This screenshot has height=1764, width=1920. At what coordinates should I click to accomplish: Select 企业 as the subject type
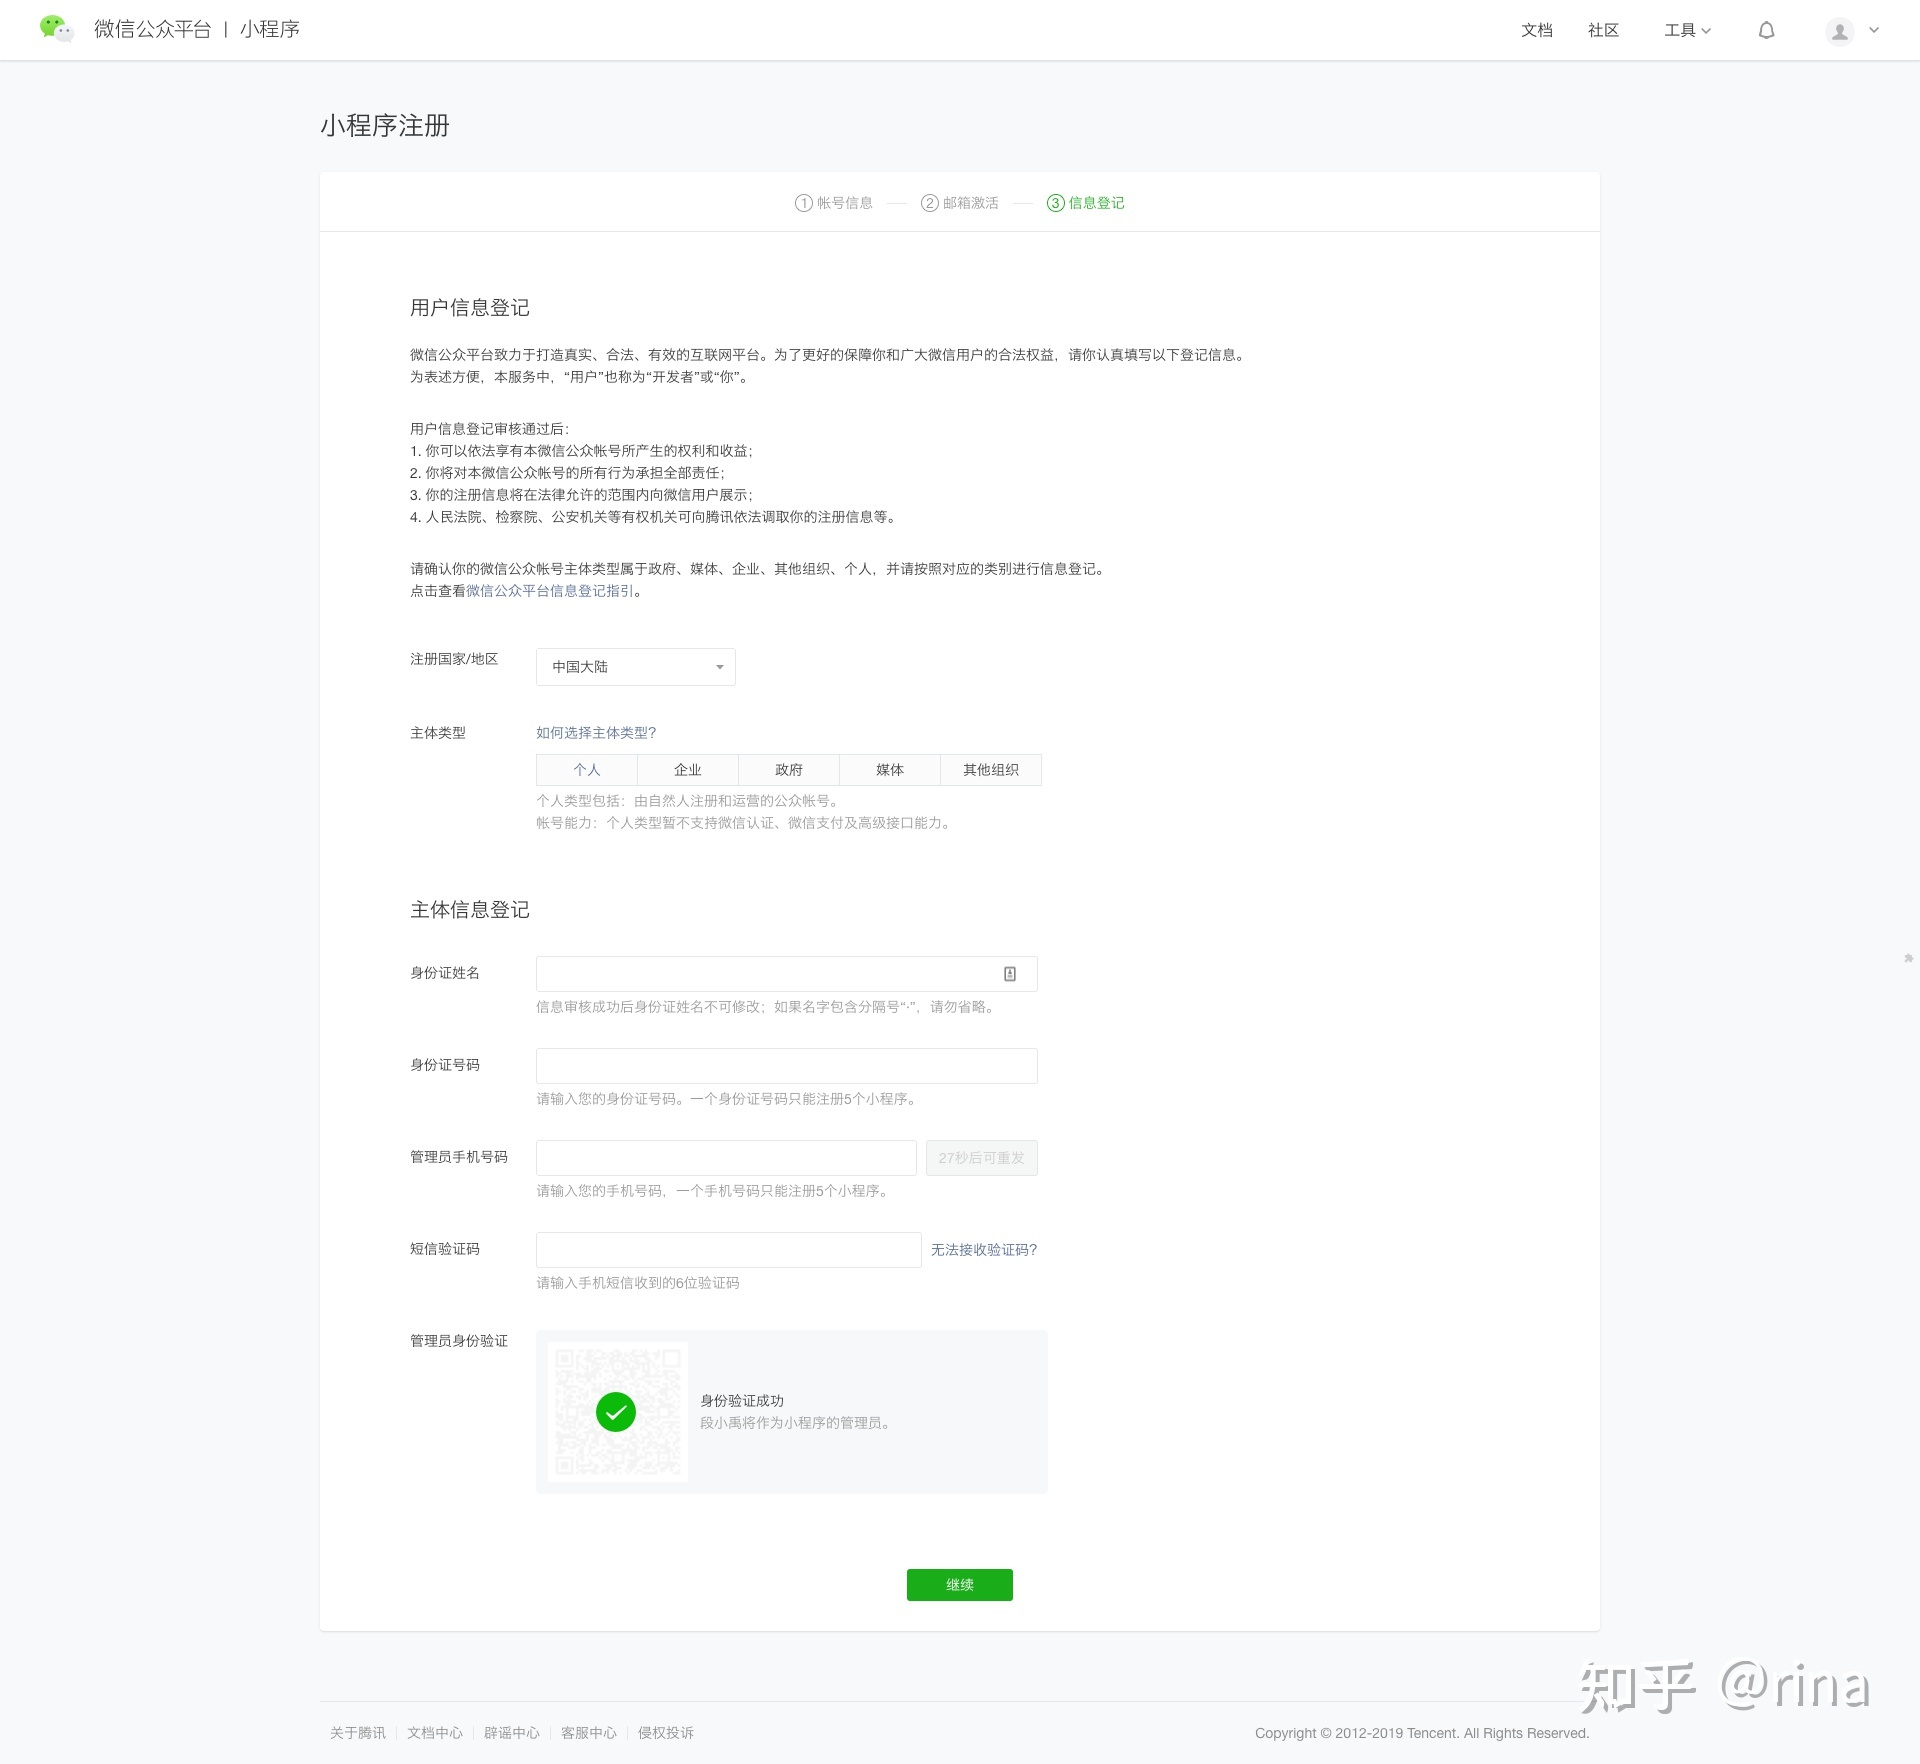tap(688, 770)
